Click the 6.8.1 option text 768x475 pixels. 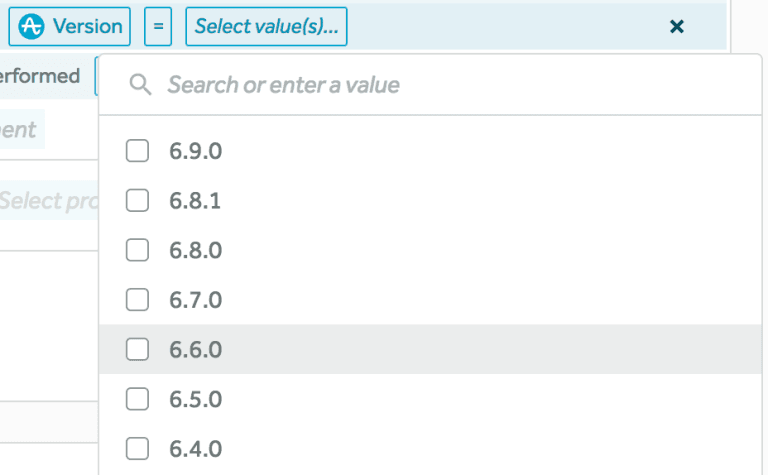click(x=195, y=201)
